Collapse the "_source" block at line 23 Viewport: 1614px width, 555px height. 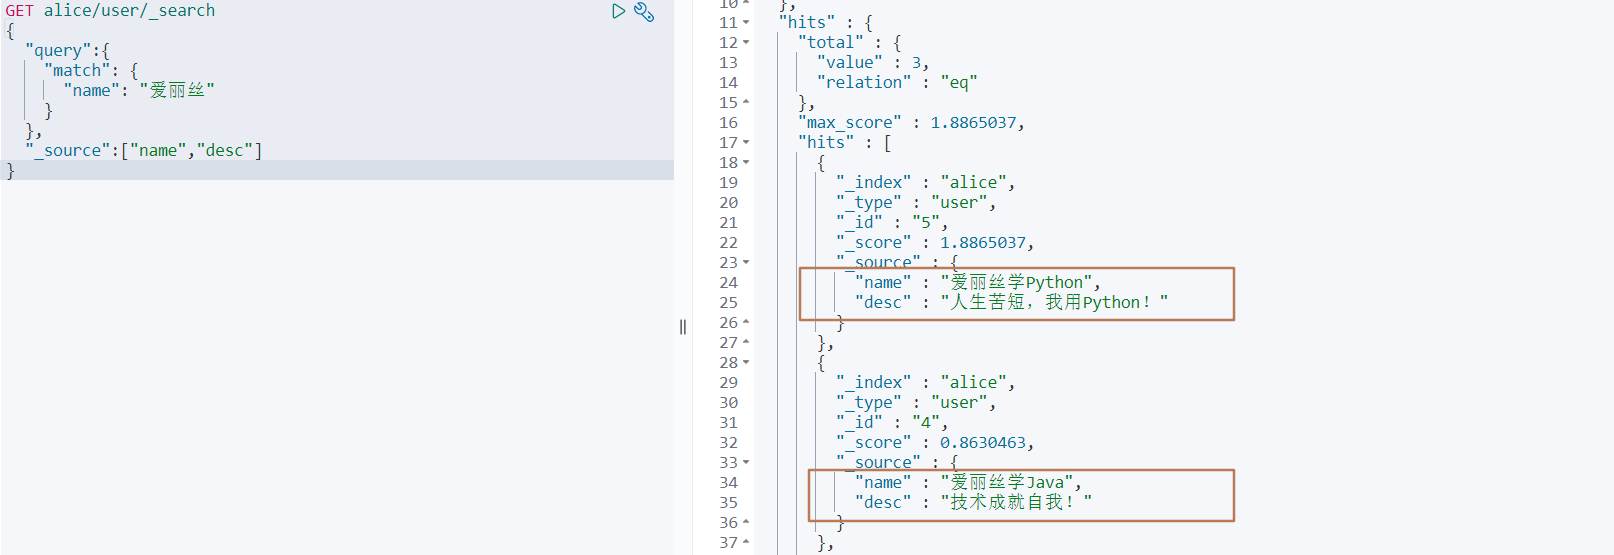tap(746, 263)
